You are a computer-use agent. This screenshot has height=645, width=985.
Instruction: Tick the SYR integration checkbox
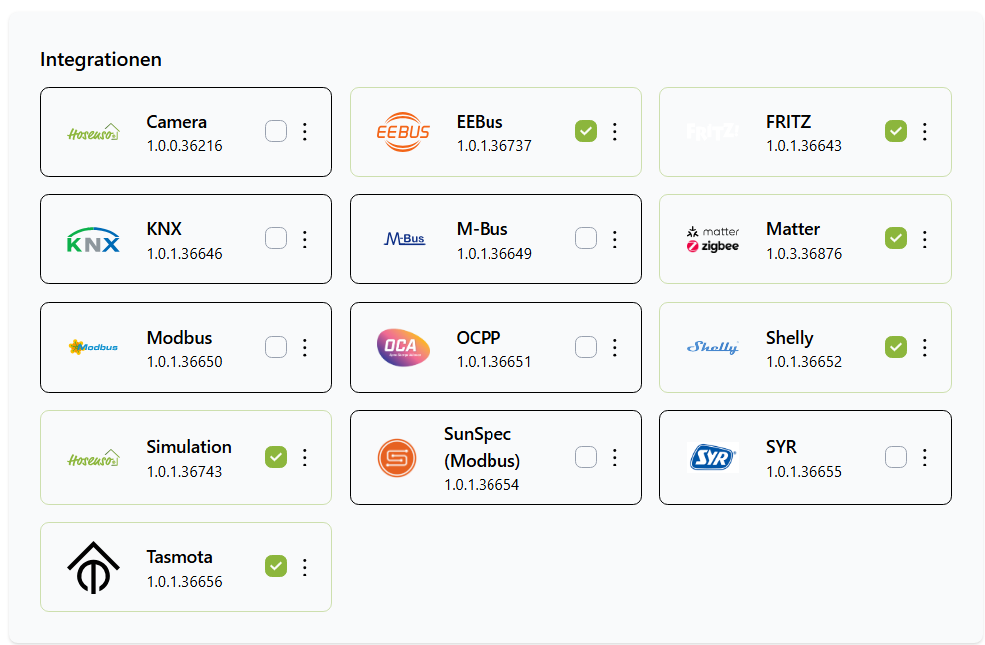[896, 457]
